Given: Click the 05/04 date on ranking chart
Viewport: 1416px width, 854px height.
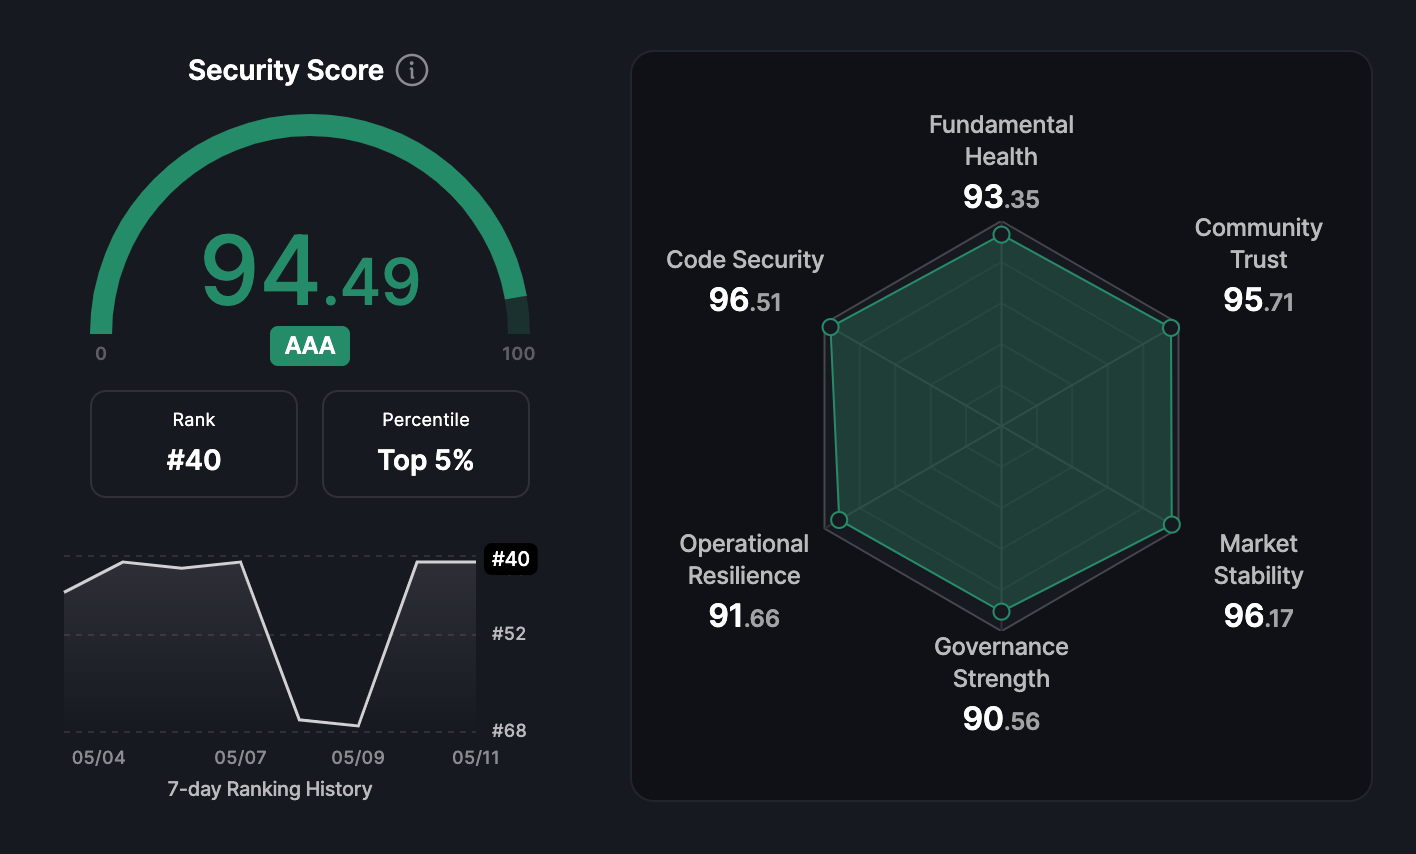Looking at the screenshot, I should click(99, 757).
